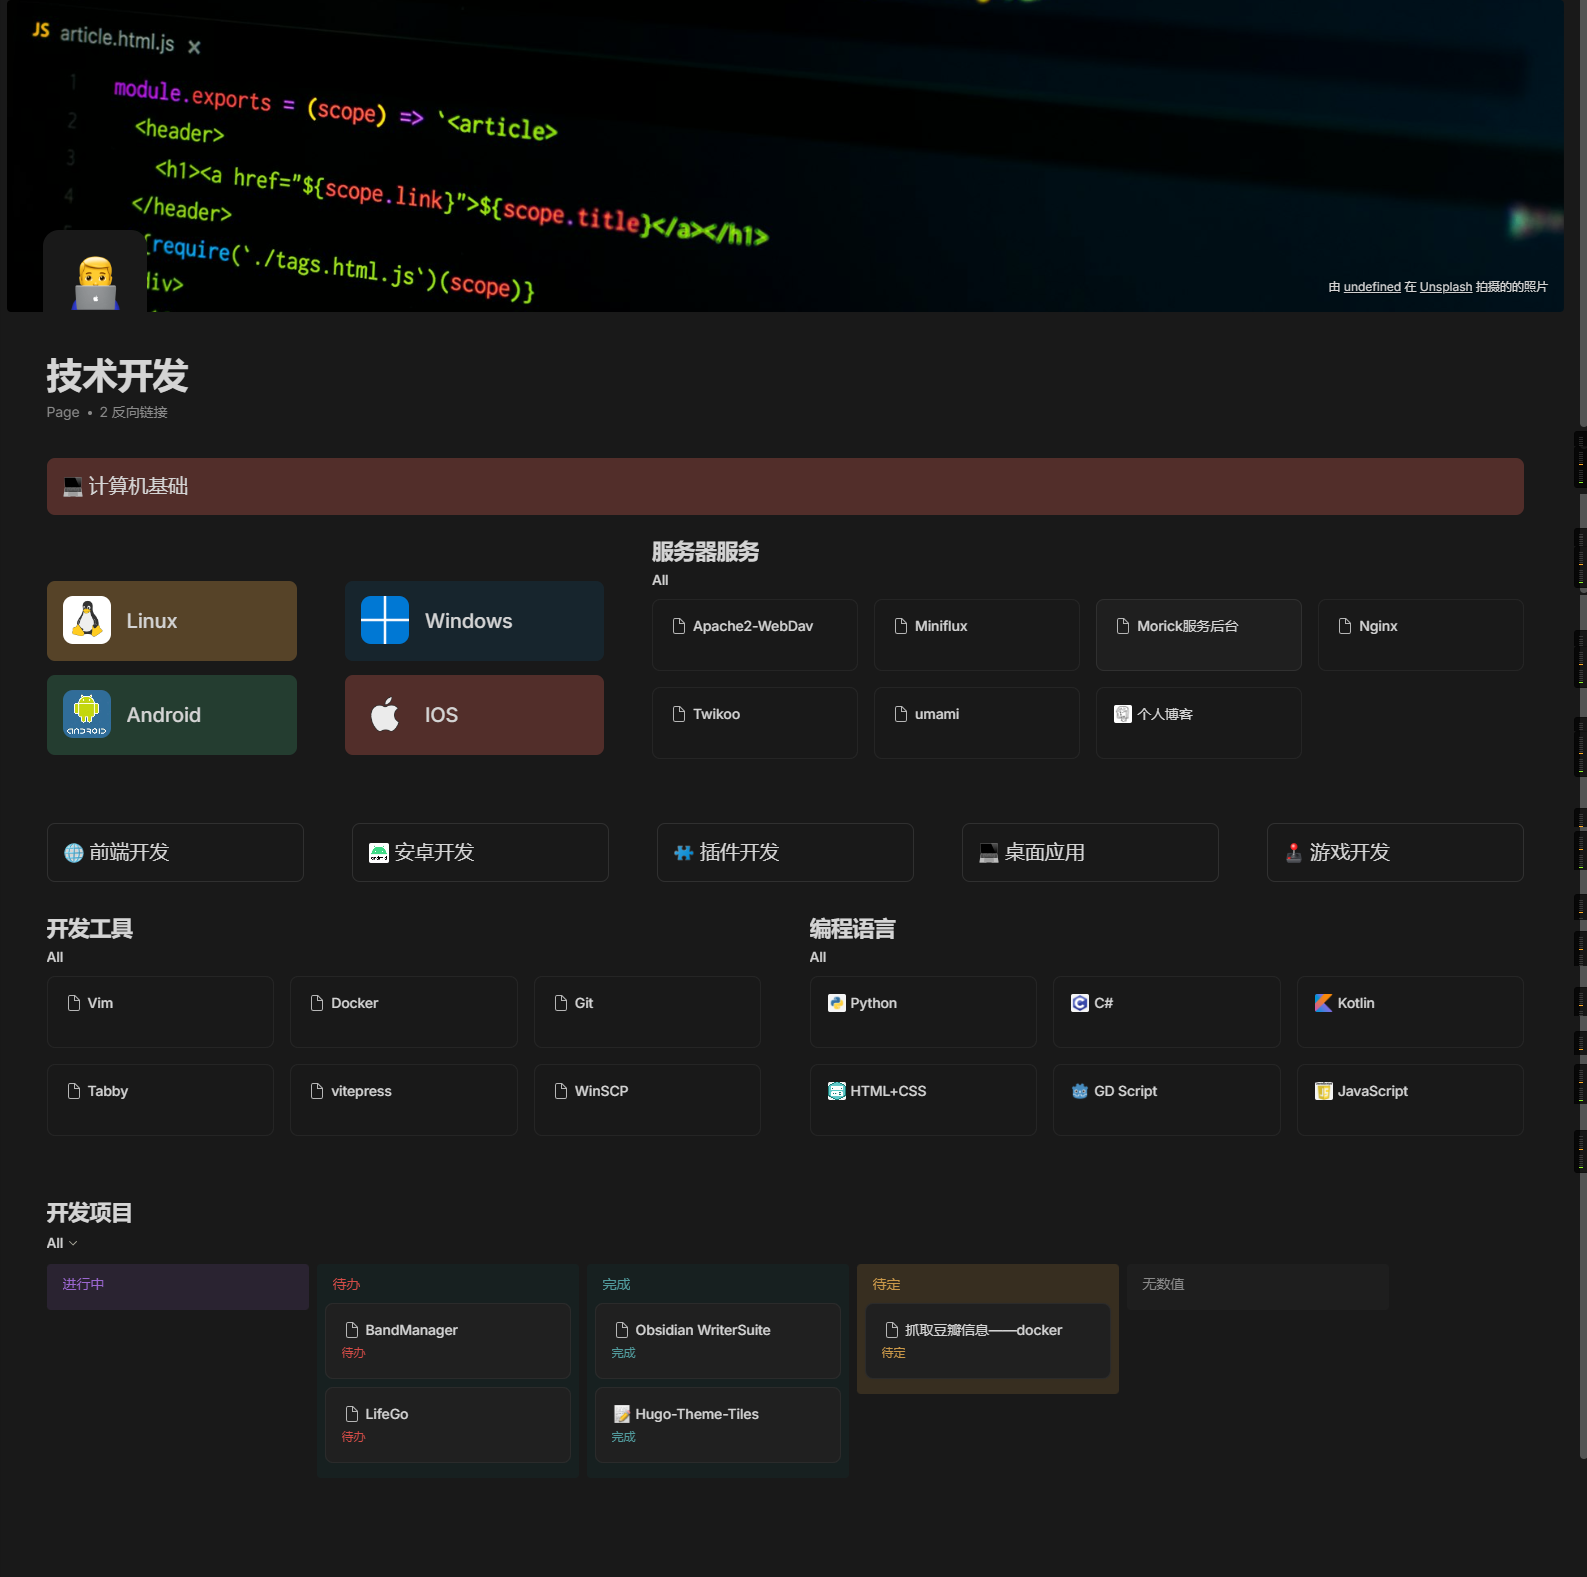Click the Kotlin language icon
1587x1577 pixels.
(1323, 1003)
